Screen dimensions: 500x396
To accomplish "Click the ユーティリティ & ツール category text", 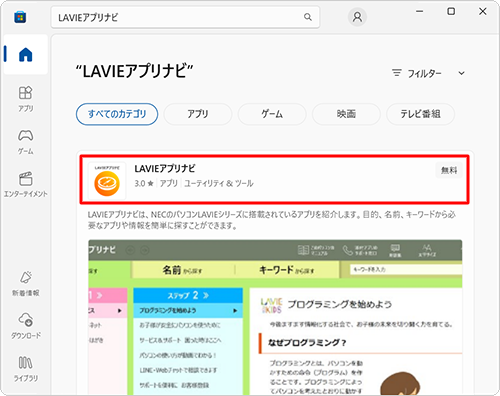I will 219,183.
